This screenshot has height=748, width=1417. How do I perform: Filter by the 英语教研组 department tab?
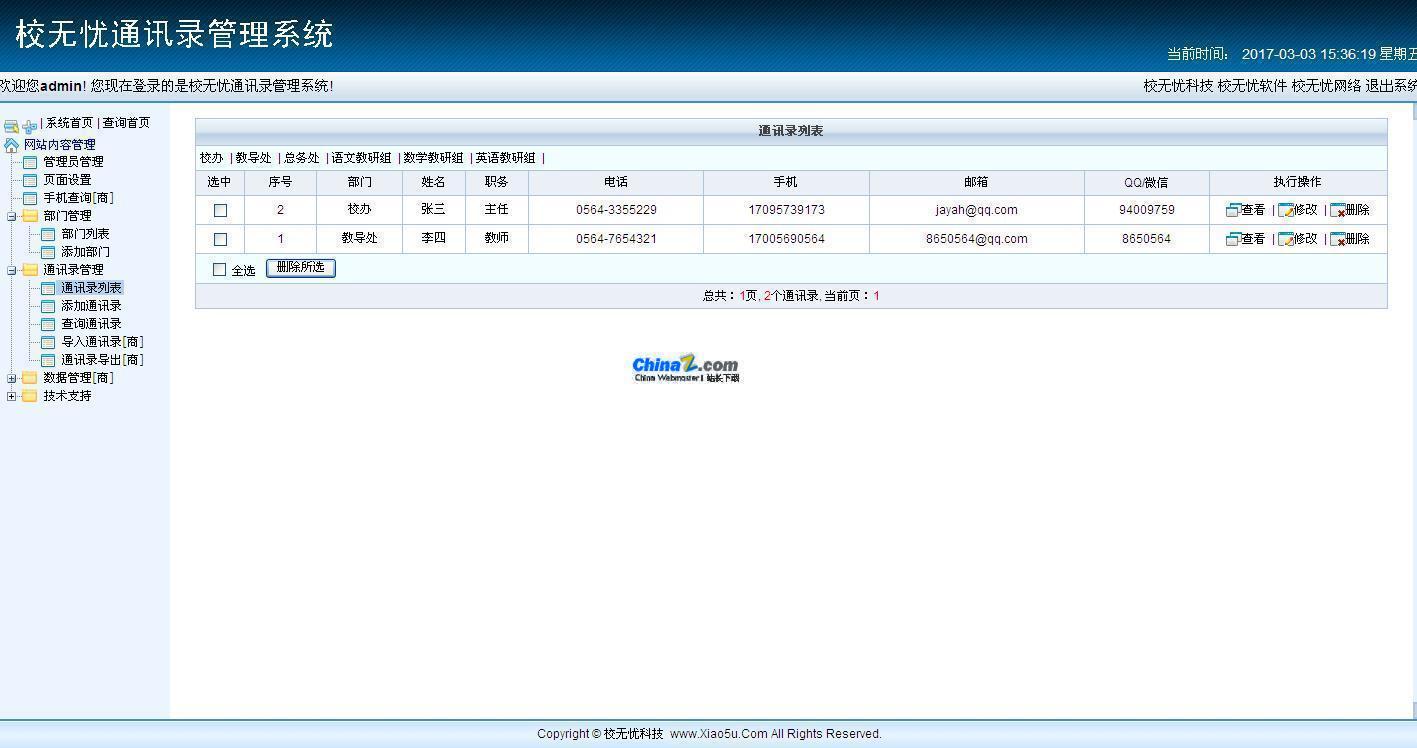click(505, 158)
